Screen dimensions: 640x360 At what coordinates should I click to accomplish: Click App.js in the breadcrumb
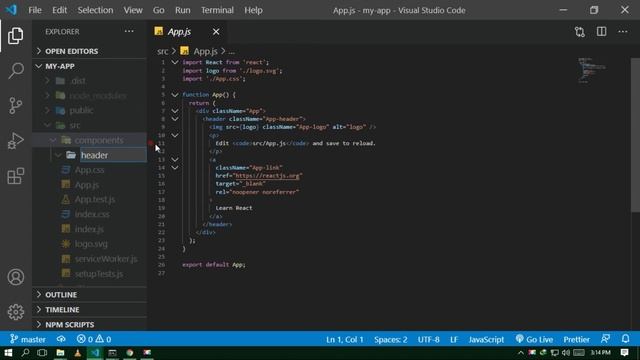tap(200, 51)
